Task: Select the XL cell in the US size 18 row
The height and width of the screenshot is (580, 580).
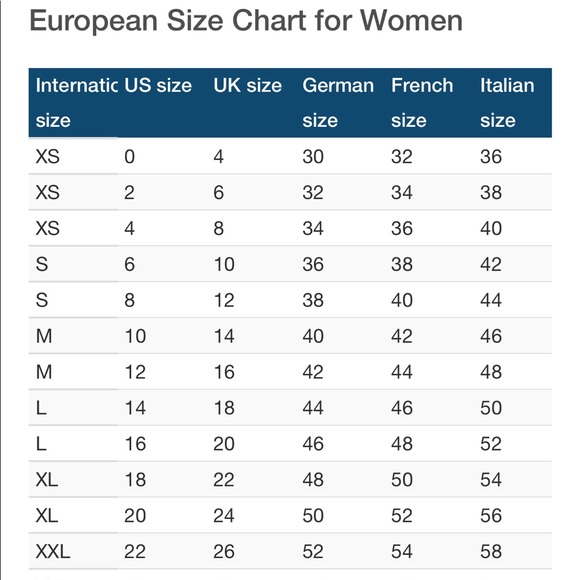Action: point(47,479)
